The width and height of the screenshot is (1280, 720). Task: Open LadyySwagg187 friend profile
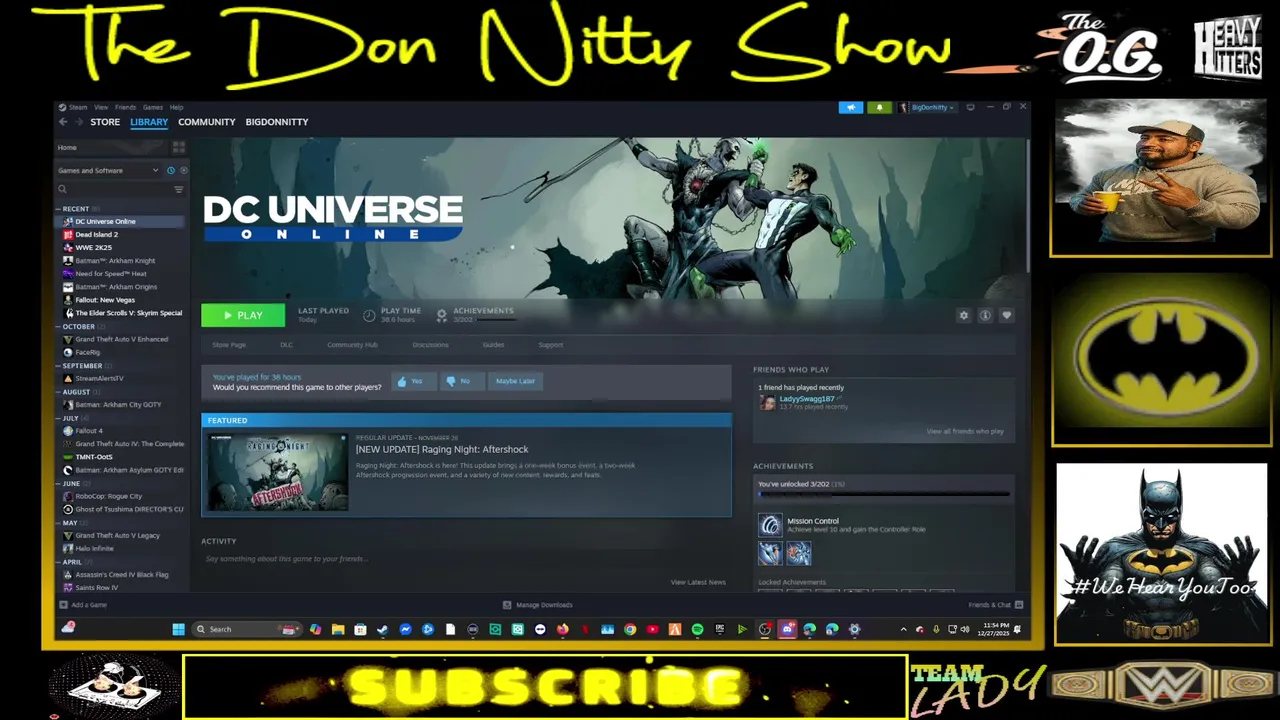point(806,399)
